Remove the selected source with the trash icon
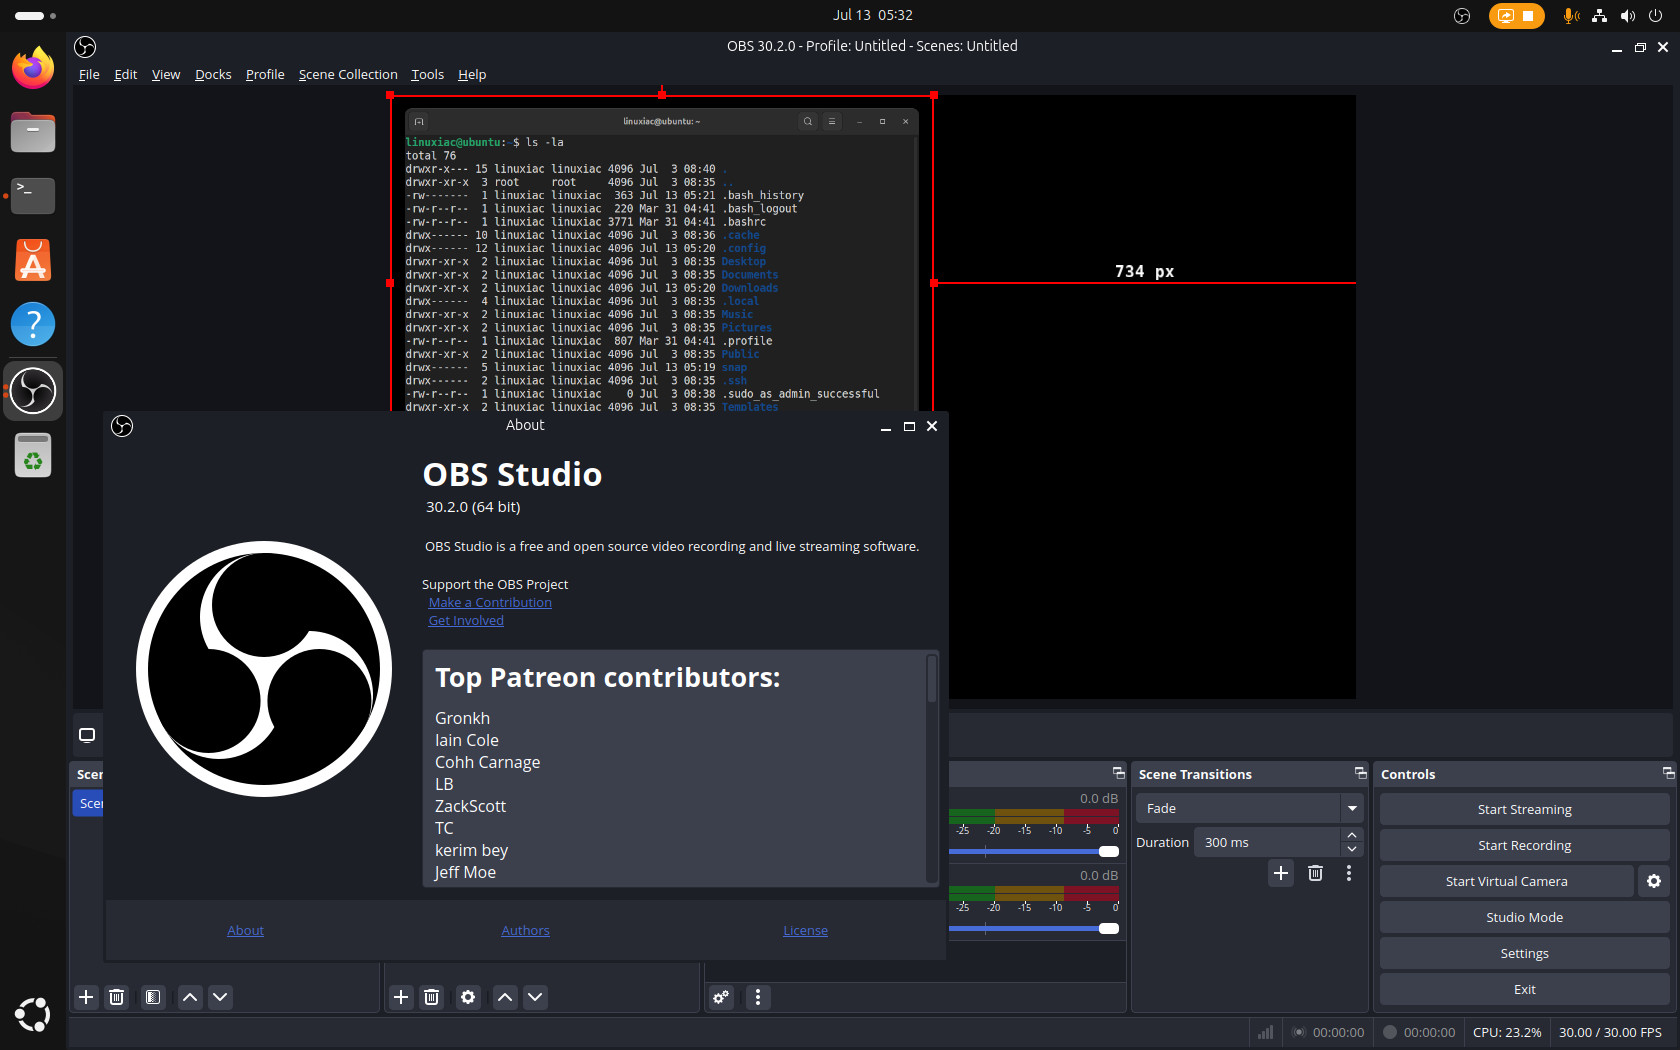Viewport: 1680px width, 1050px height. click(x=432, y=997)
